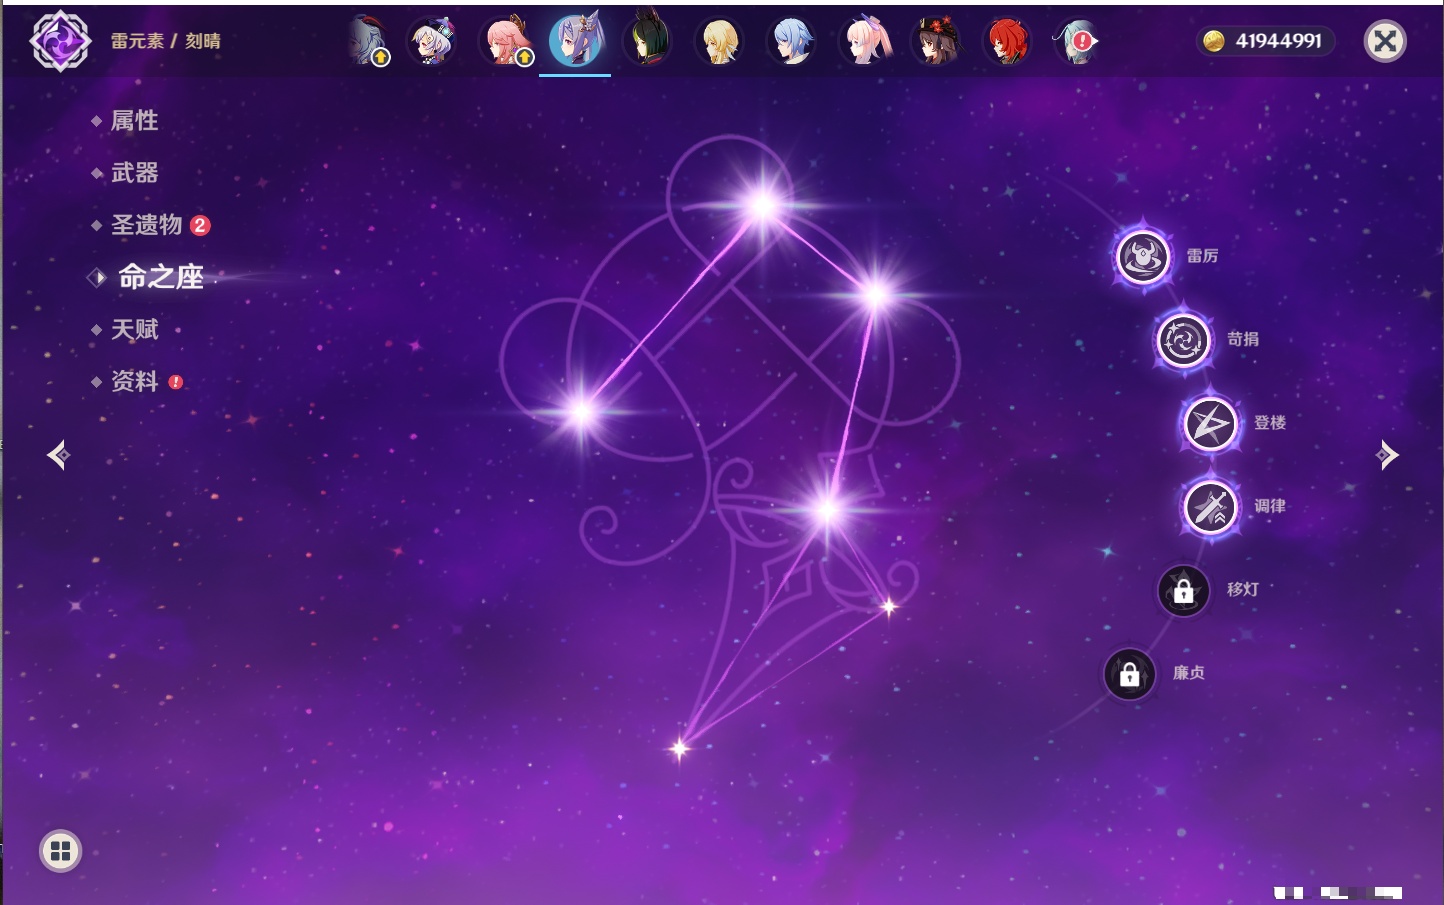Switch to previous character with left arrow

pos(58,455)
